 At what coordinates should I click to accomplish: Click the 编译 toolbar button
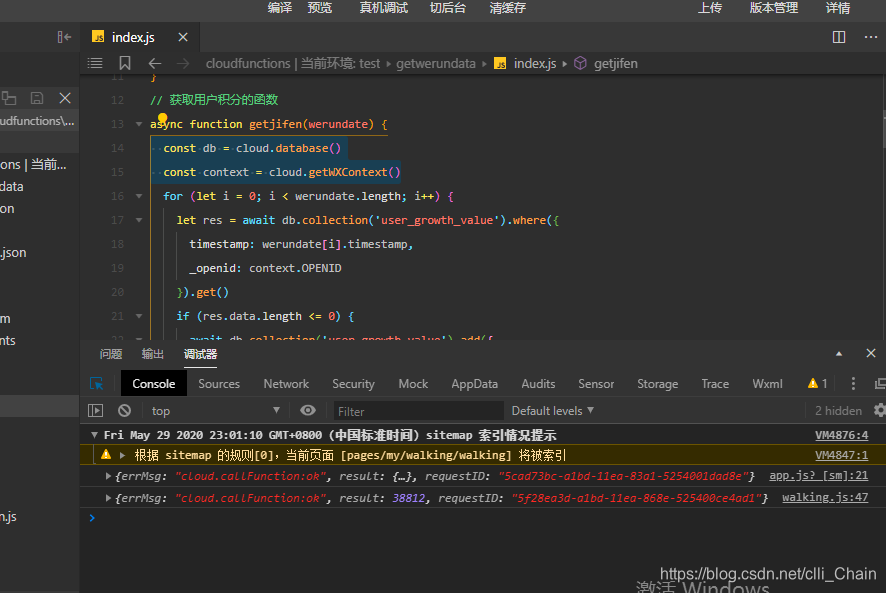(280, 8)
